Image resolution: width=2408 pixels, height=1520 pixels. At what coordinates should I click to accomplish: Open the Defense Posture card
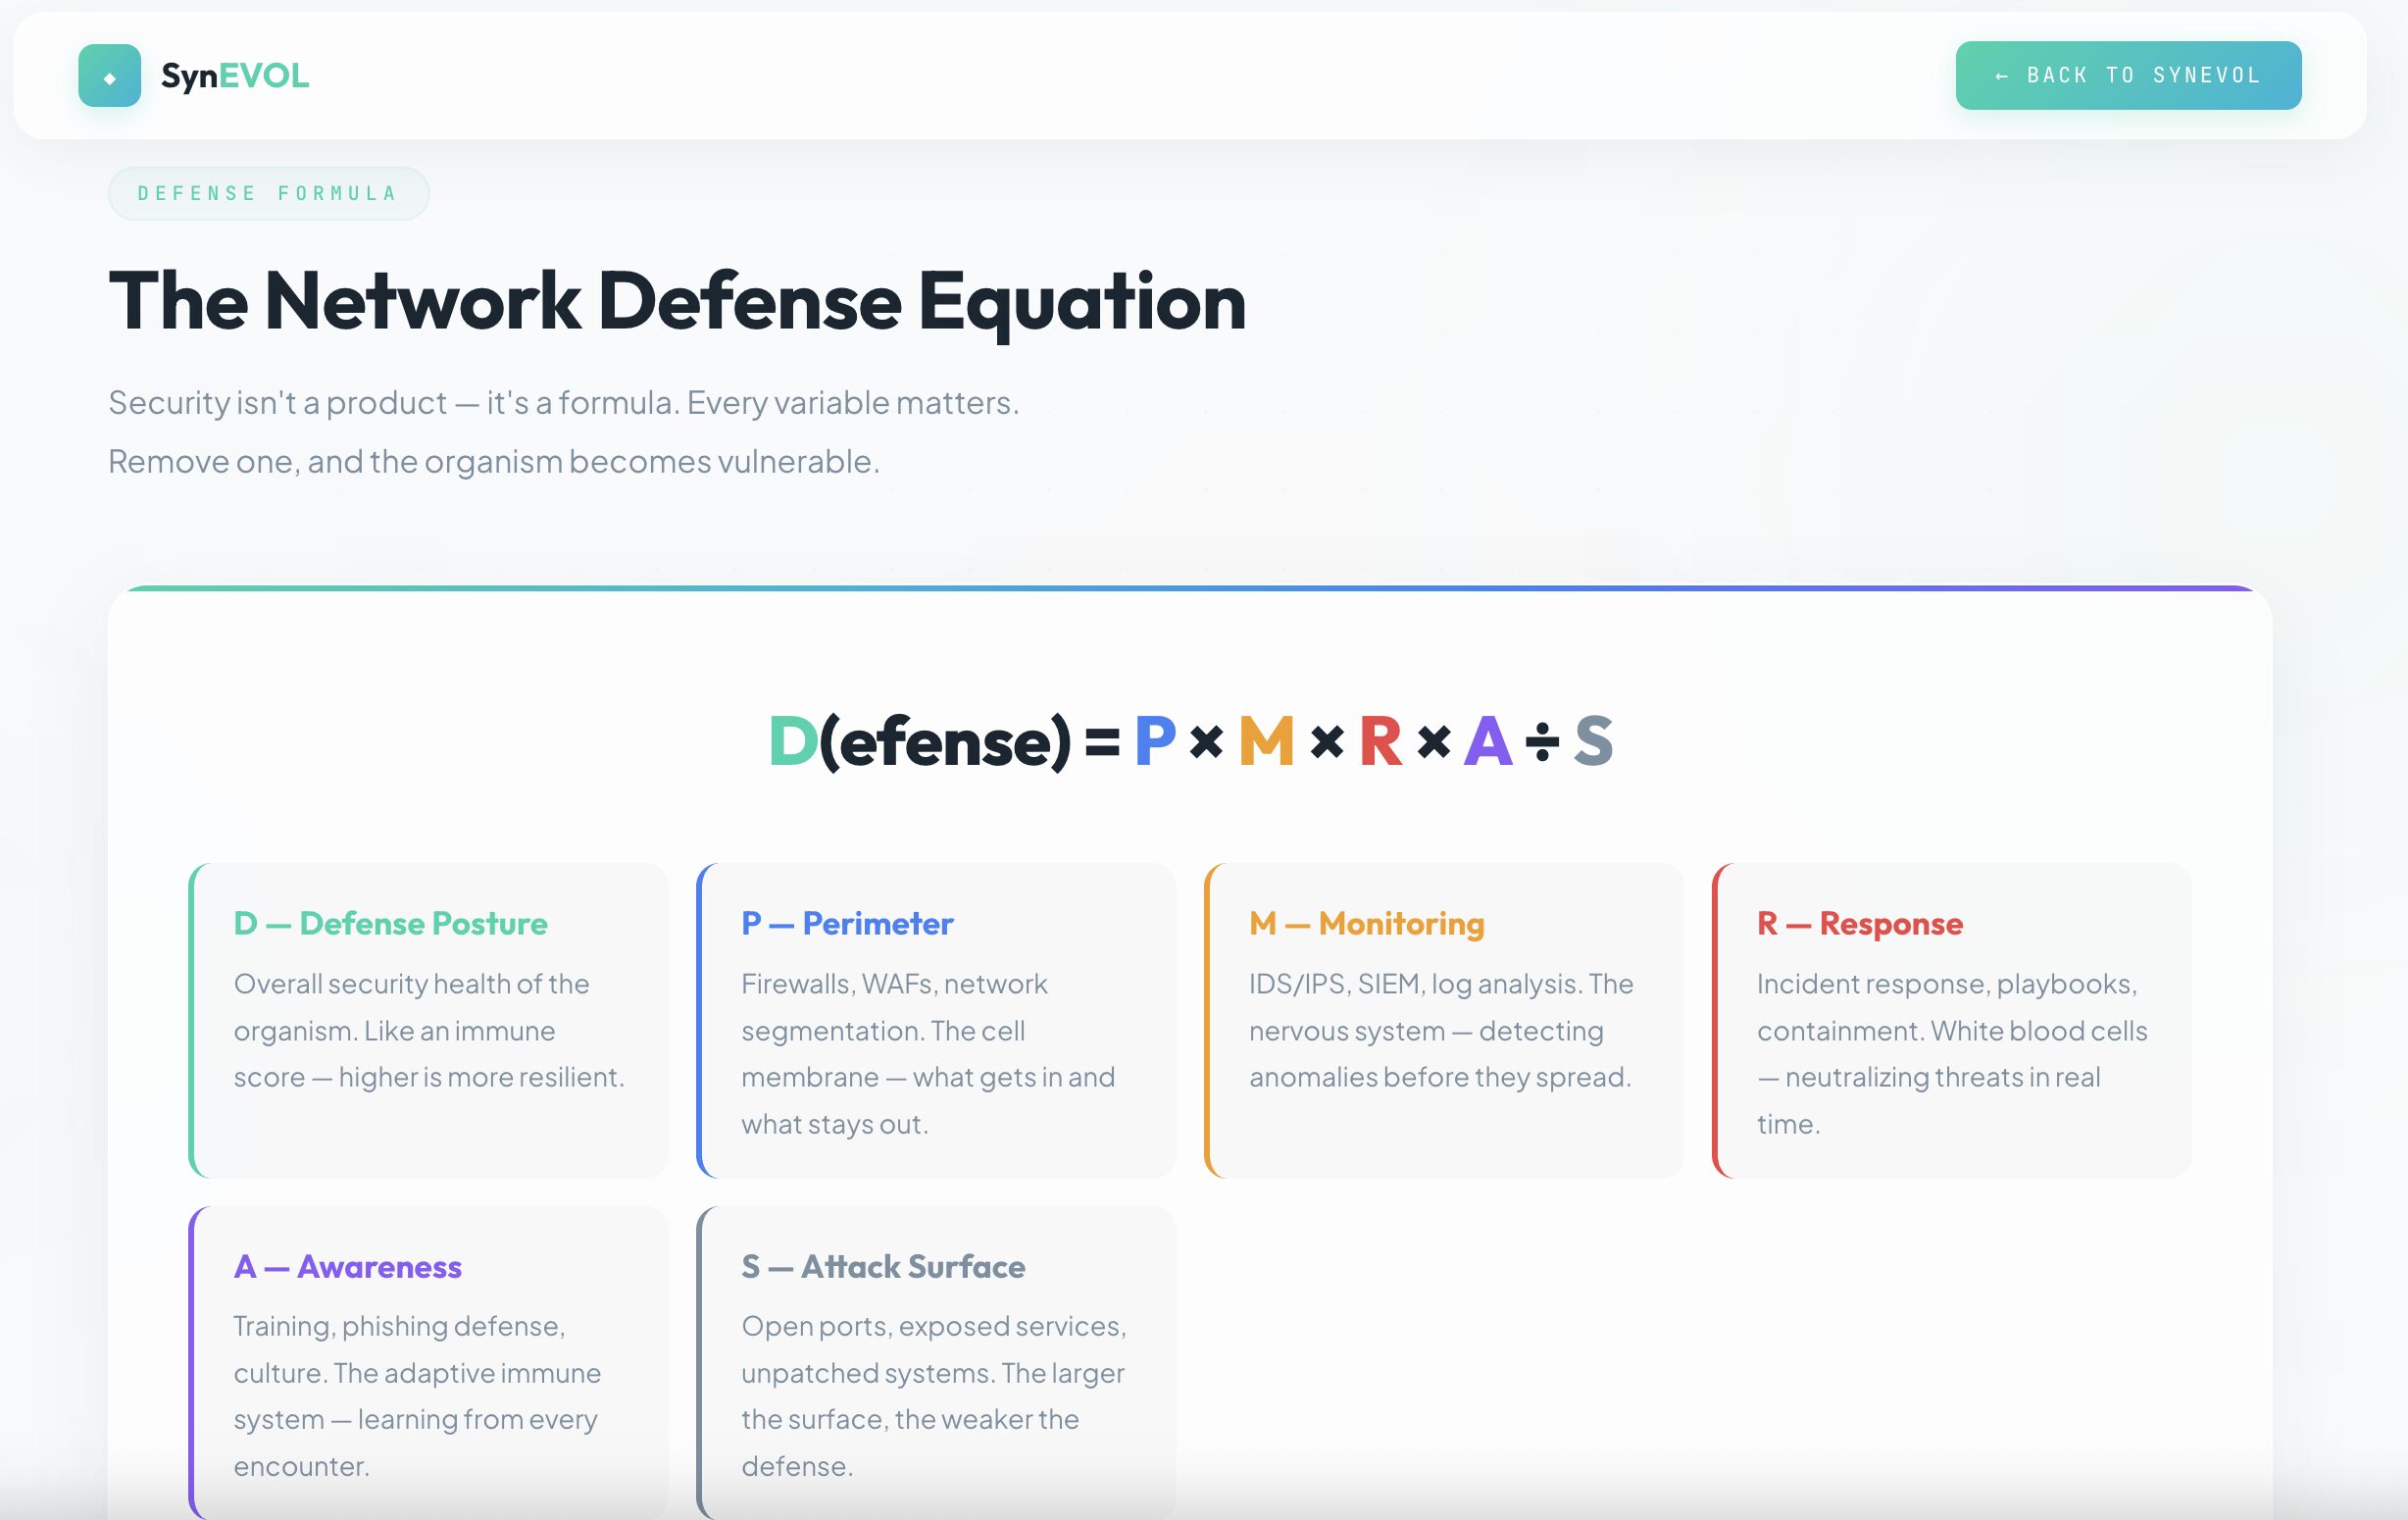[x=429, y=1020]
